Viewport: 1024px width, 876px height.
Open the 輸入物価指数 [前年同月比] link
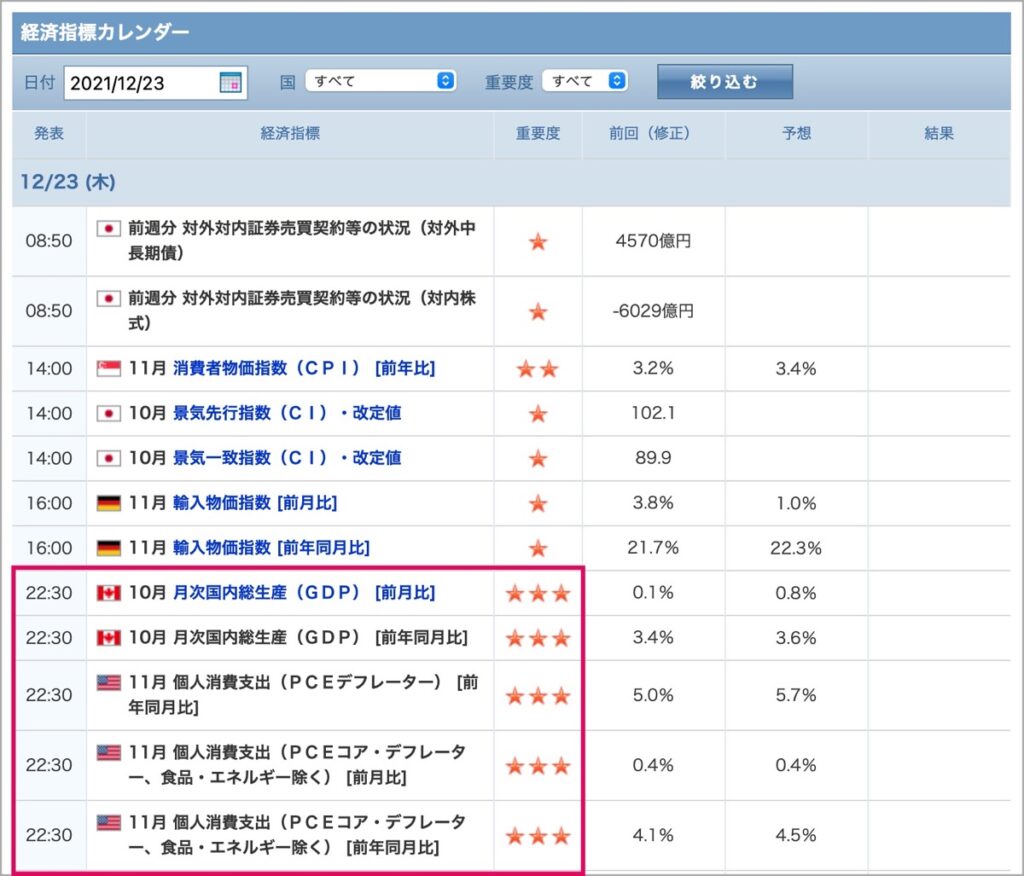click(271, 548)
